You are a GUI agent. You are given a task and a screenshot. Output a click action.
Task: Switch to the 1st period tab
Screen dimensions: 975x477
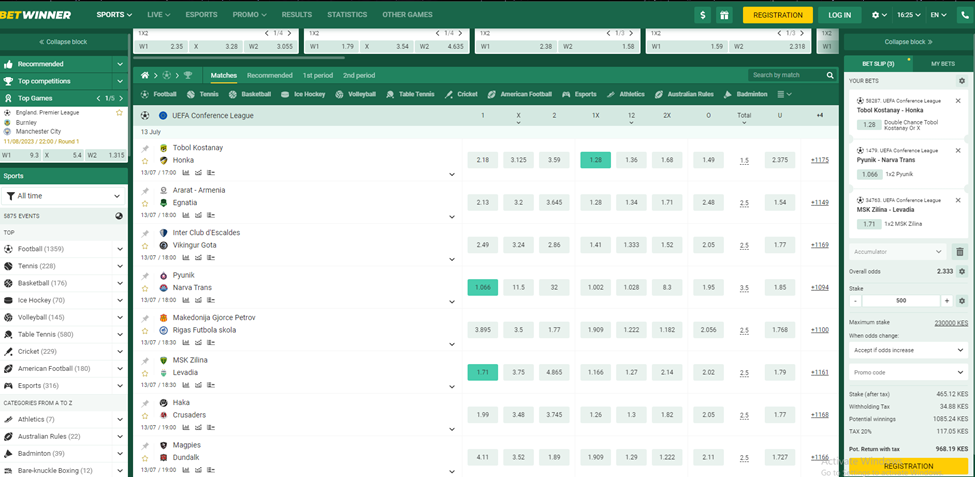(x=318, y=75)
